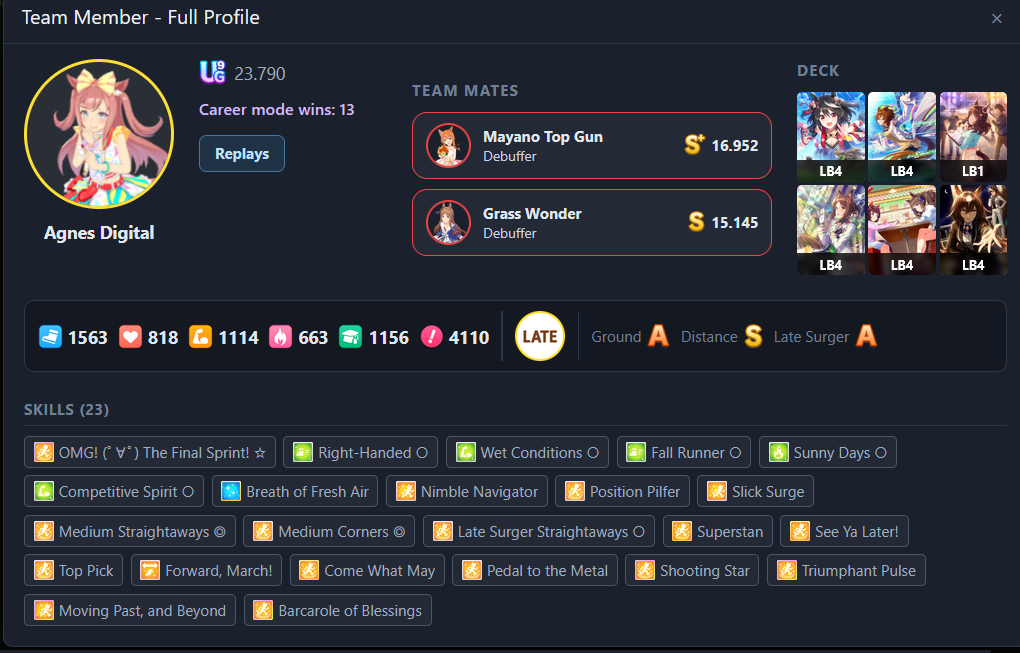This screenshot has height=653, width=1020.
Task: Click the 23.790 rating value
Action: (260, 73)
